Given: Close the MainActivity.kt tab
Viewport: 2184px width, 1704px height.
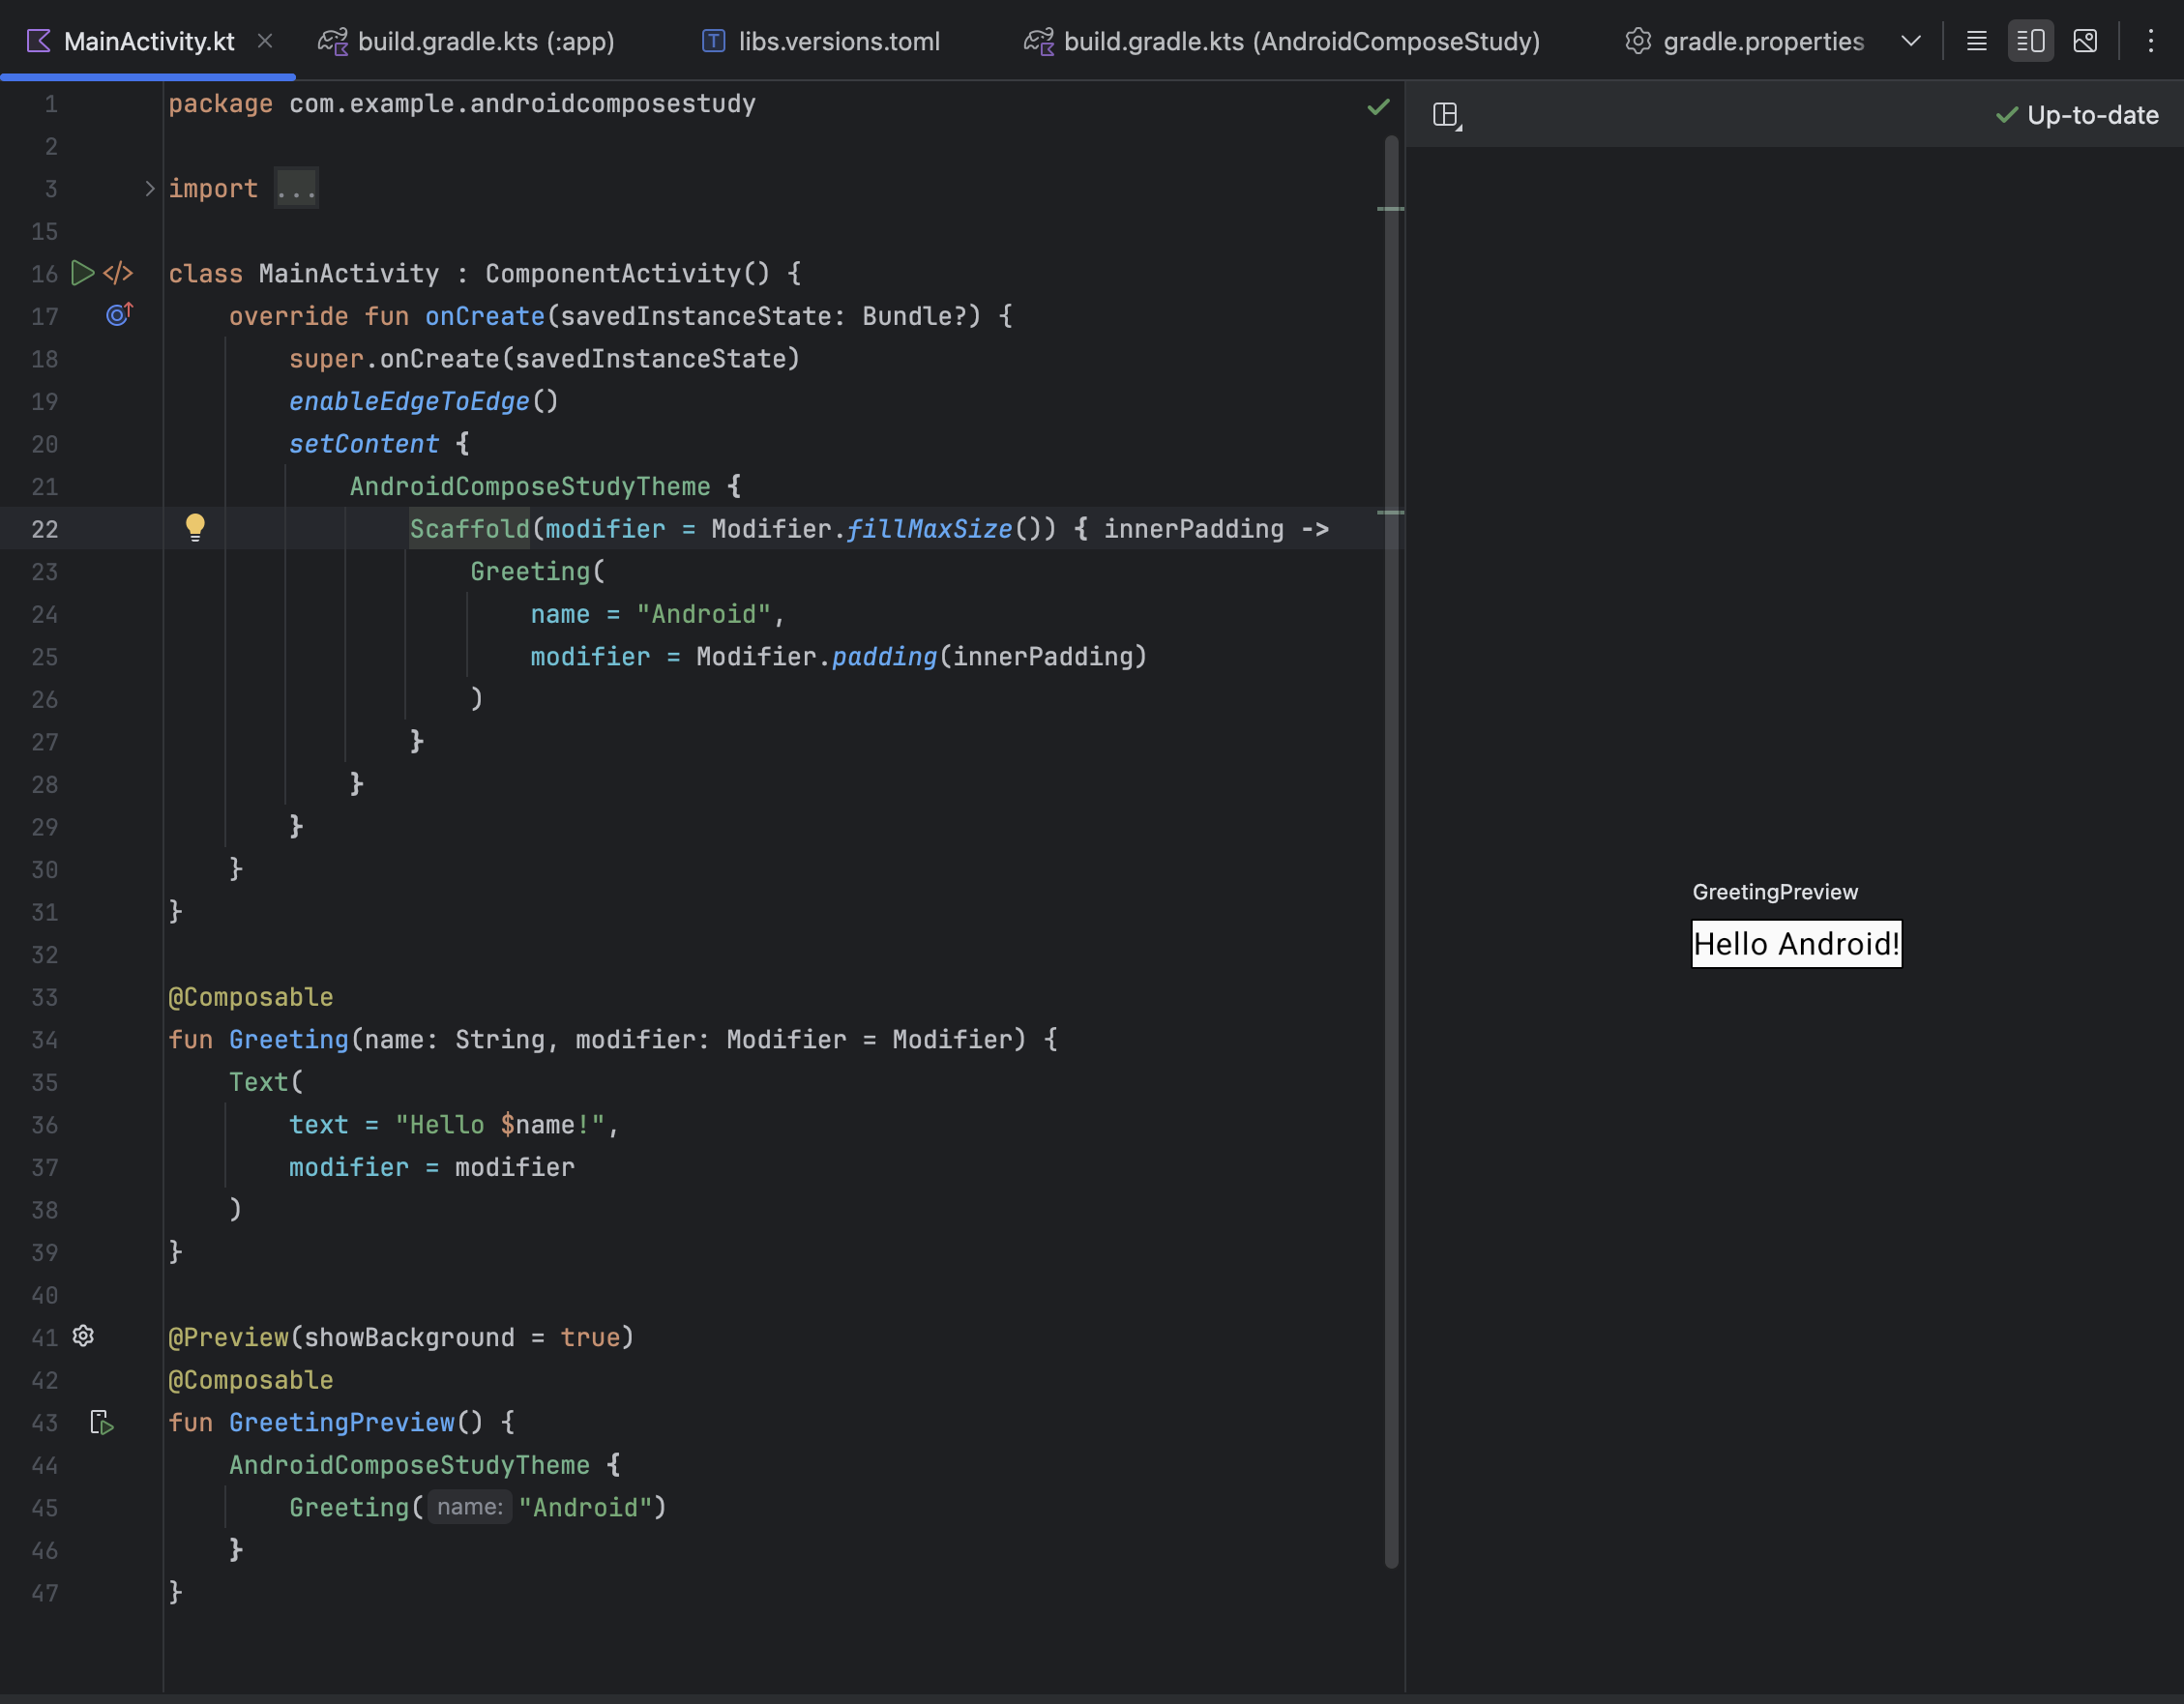Looking at the screenshot, I should 265,41.
